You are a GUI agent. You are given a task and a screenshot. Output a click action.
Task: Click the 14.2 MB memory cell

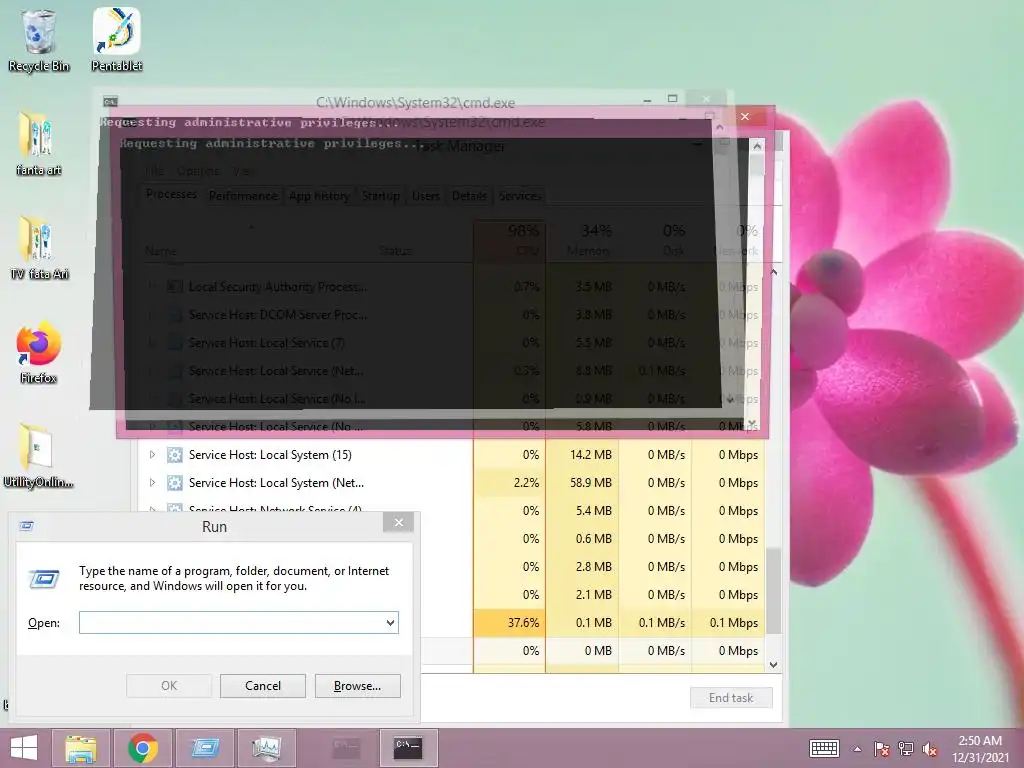point(583,455)
